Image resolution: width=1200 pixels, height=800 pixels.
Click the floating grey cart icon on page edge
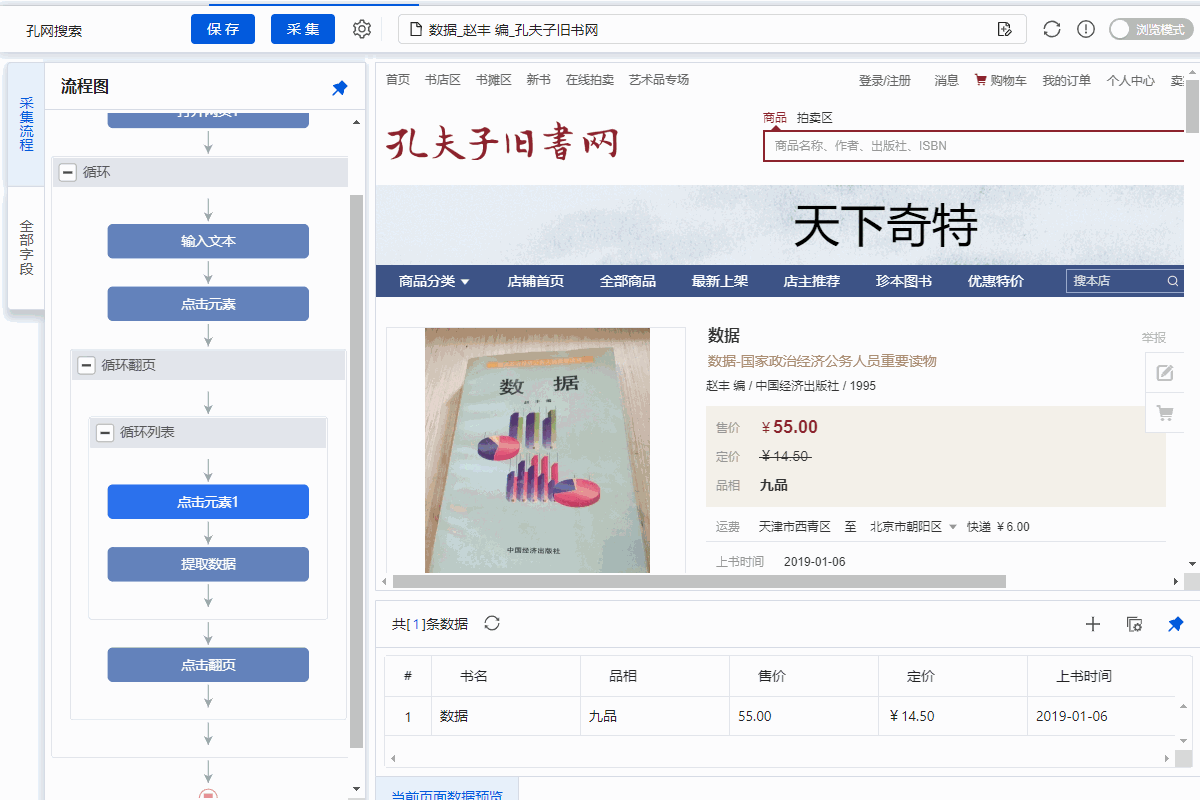[1165, 412]
